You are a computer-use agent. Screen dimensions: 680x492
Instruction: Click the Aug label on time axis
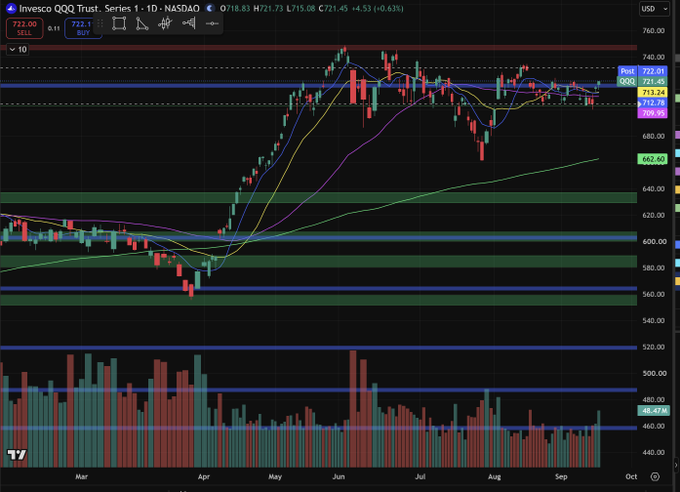[494, 476]
